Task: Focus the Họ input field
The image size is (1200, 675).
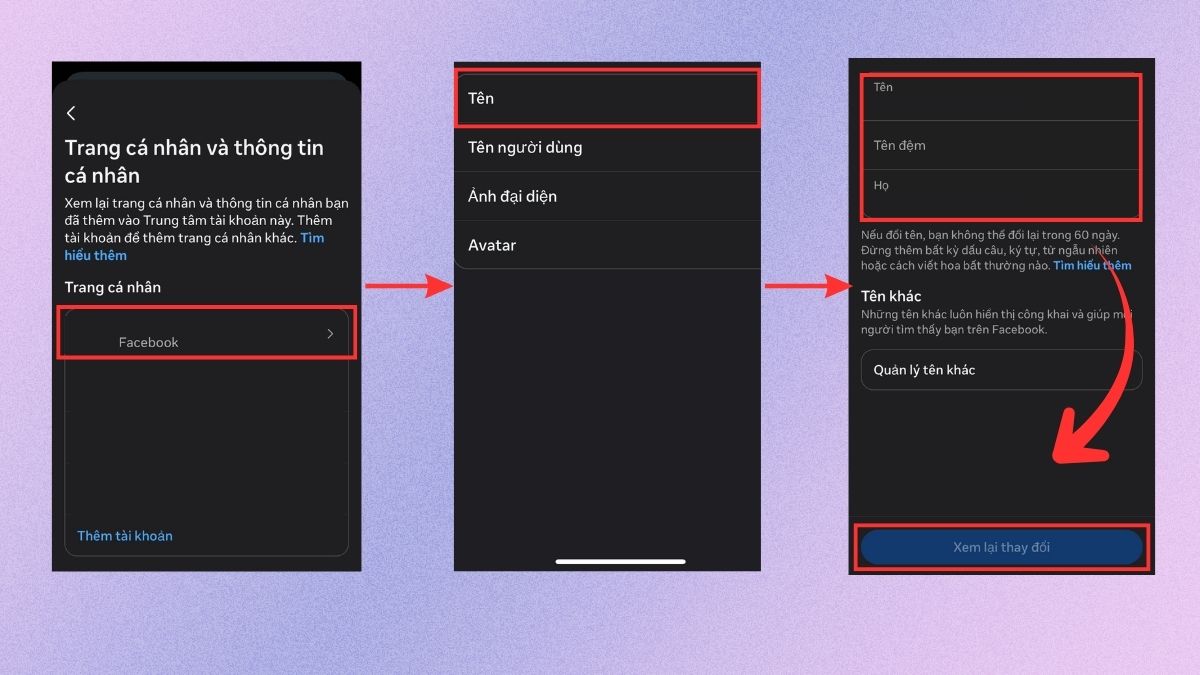Action: pos(1001,193)
